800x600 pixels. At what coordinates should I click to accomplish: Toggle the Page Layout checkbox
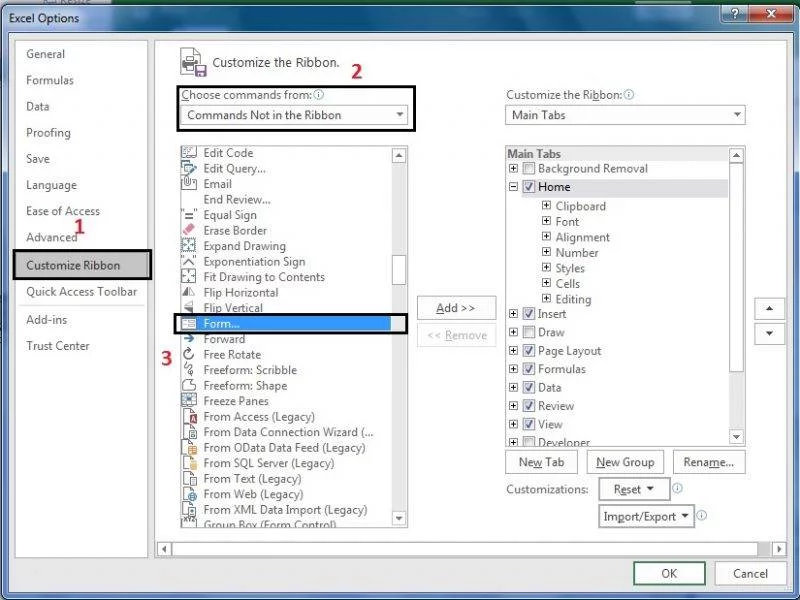pyautogui.click(x=529, y=351)
